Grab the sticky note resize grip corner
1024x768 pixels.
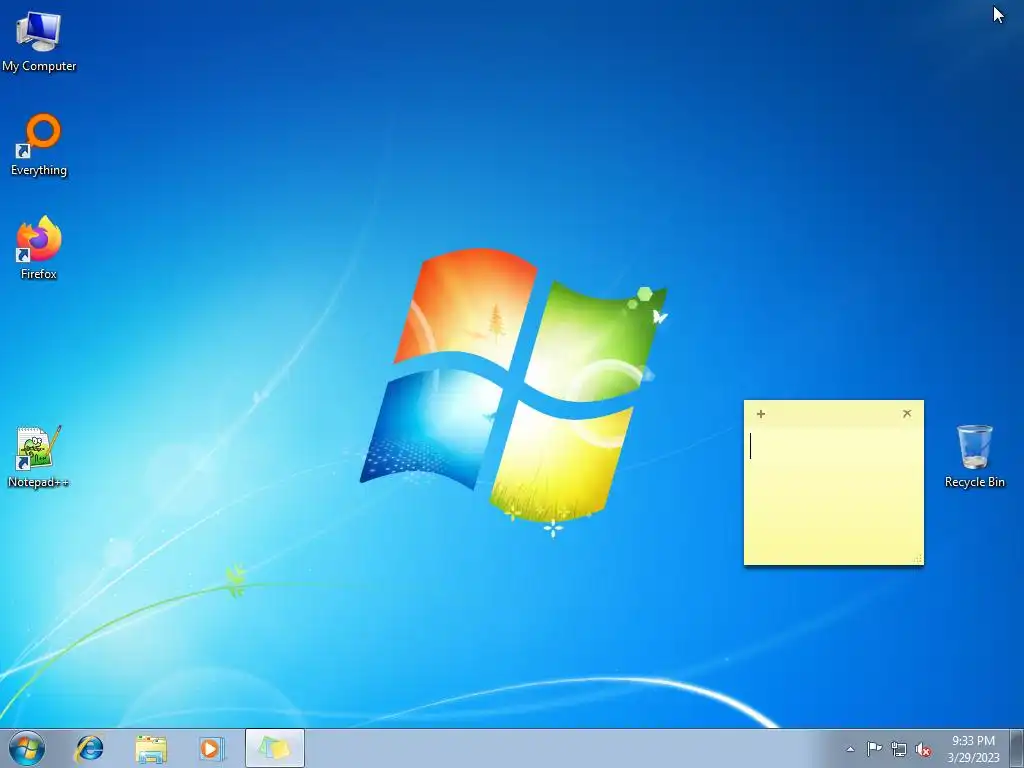(x=918, y=558)
